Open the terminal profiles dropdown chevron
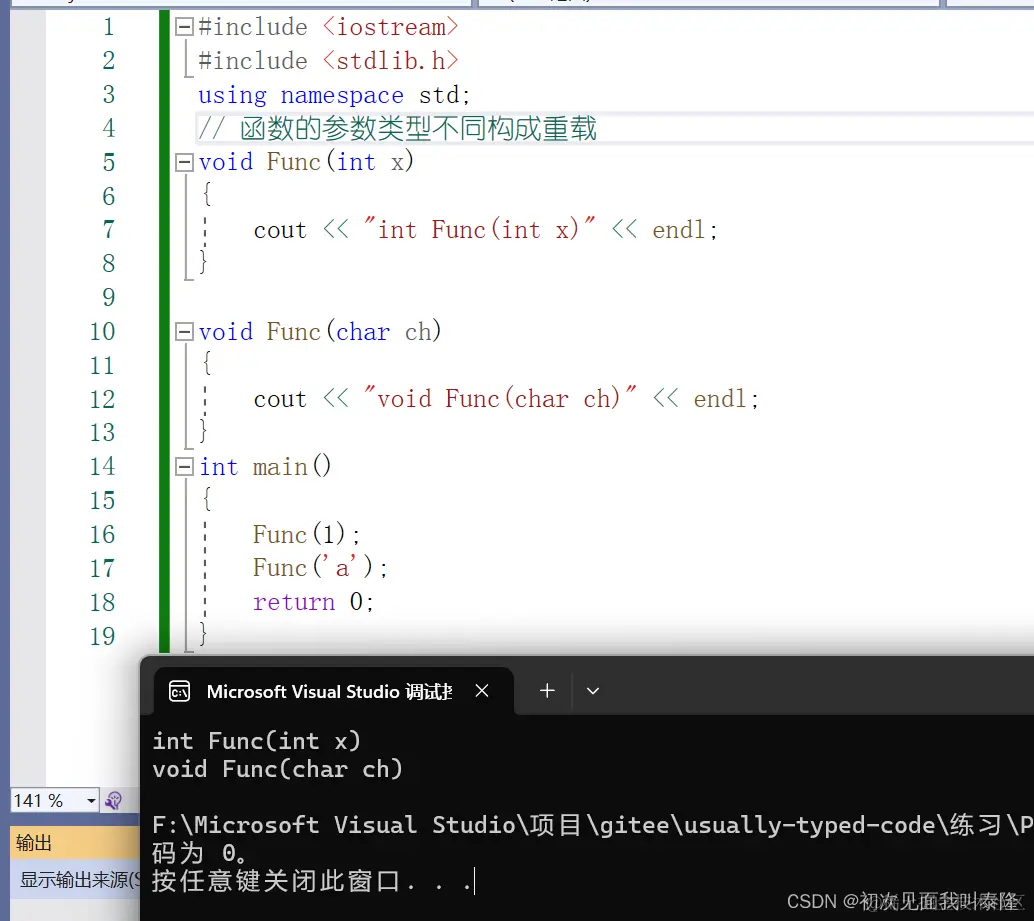Viewport: 1034px width, 921px height. pos(593,691)
